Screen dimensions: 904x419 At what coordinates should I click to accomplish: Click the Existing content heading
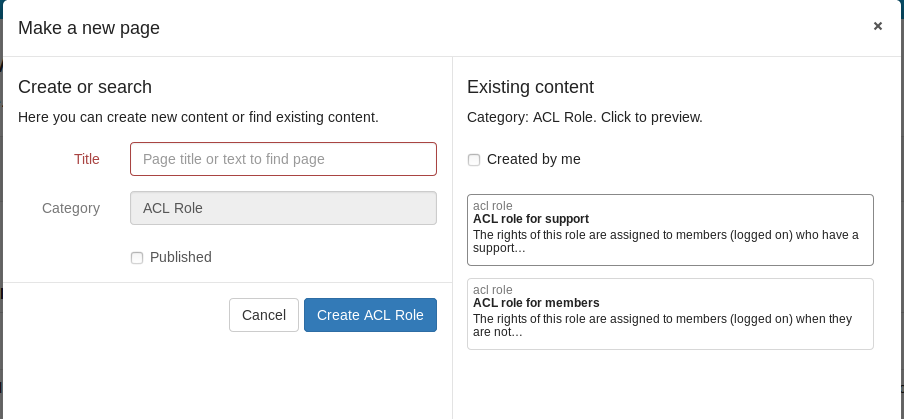click(x=530, y=87)
